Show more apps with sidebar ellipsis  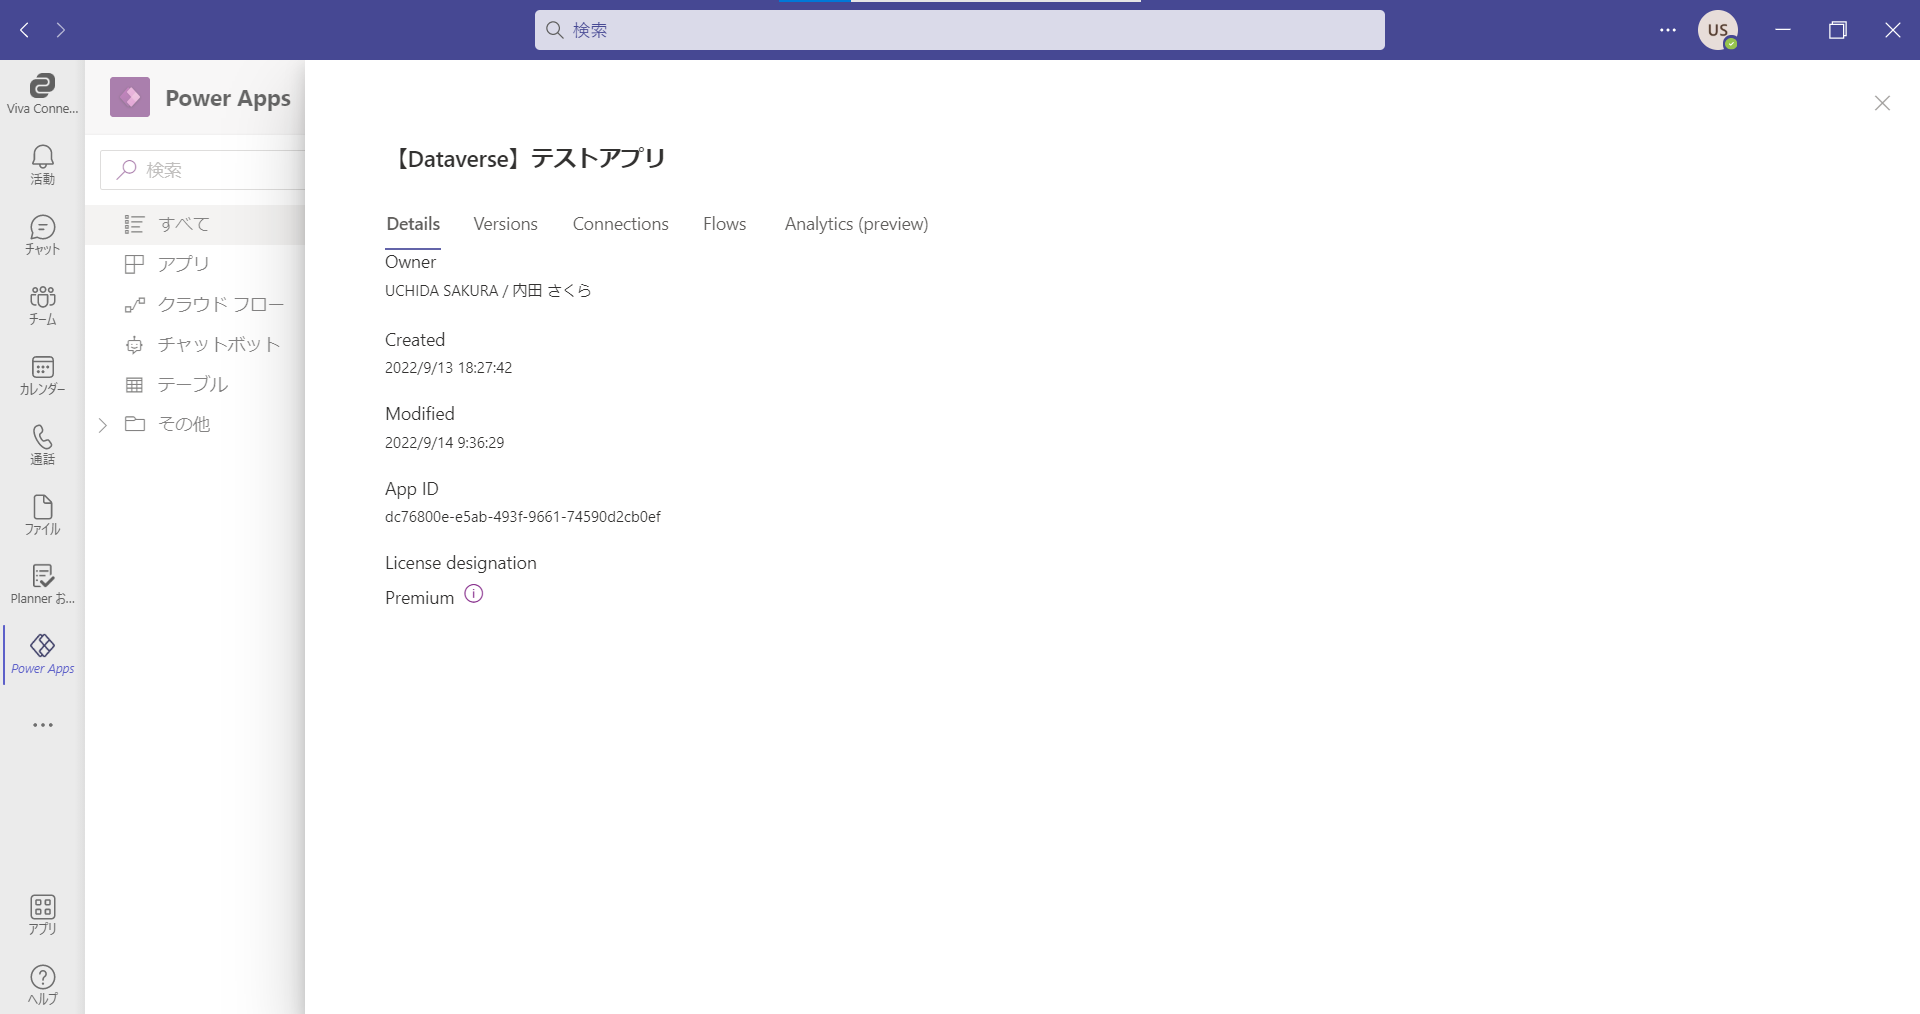pos(42,725)
